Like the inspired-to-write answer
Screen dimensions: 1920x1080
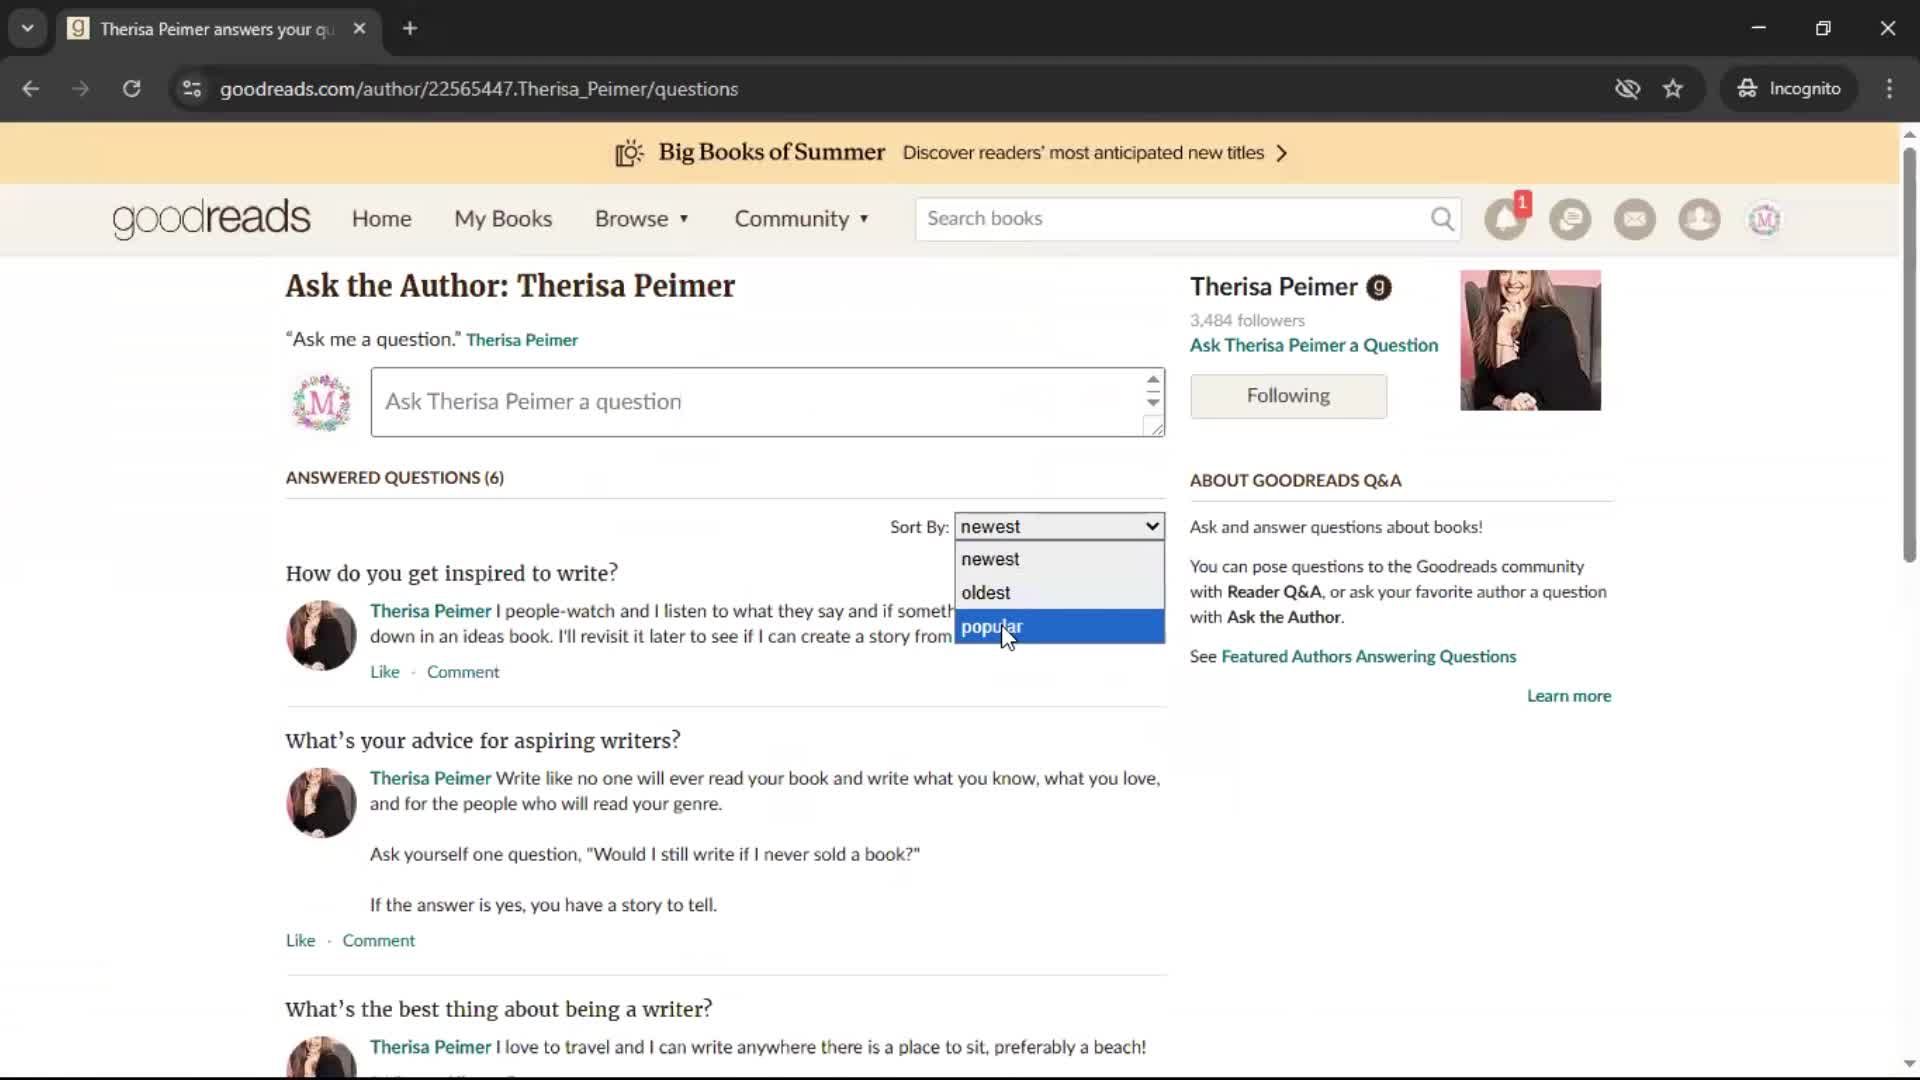pos(385,672)
